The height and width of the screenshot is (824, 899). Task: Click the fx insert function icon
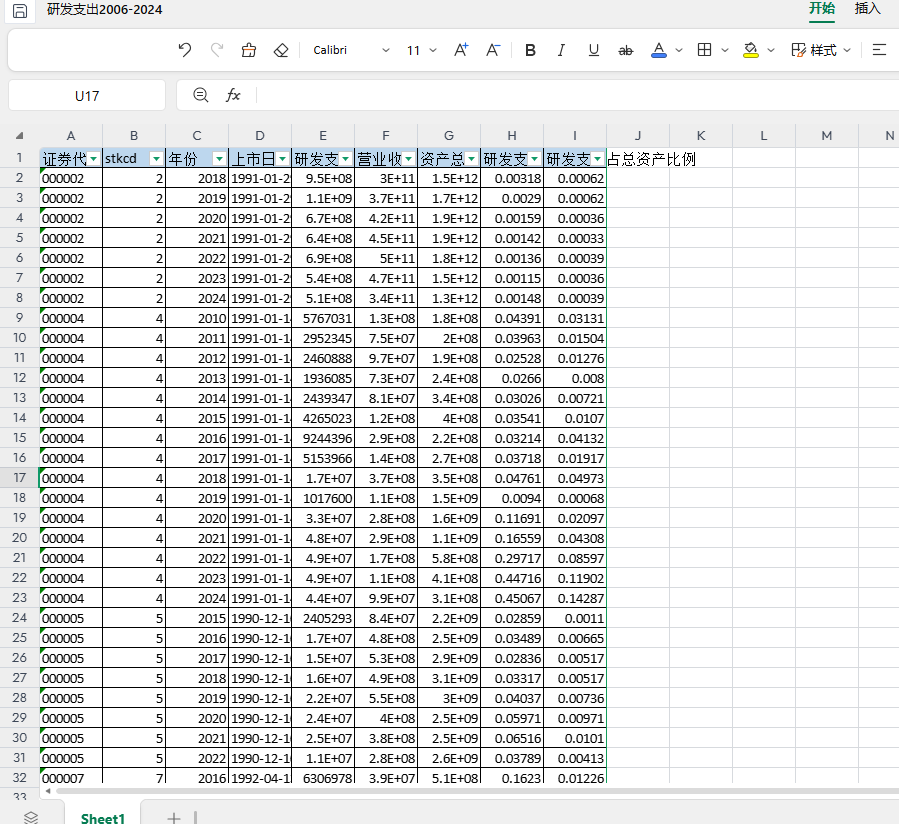pos(233,95)
